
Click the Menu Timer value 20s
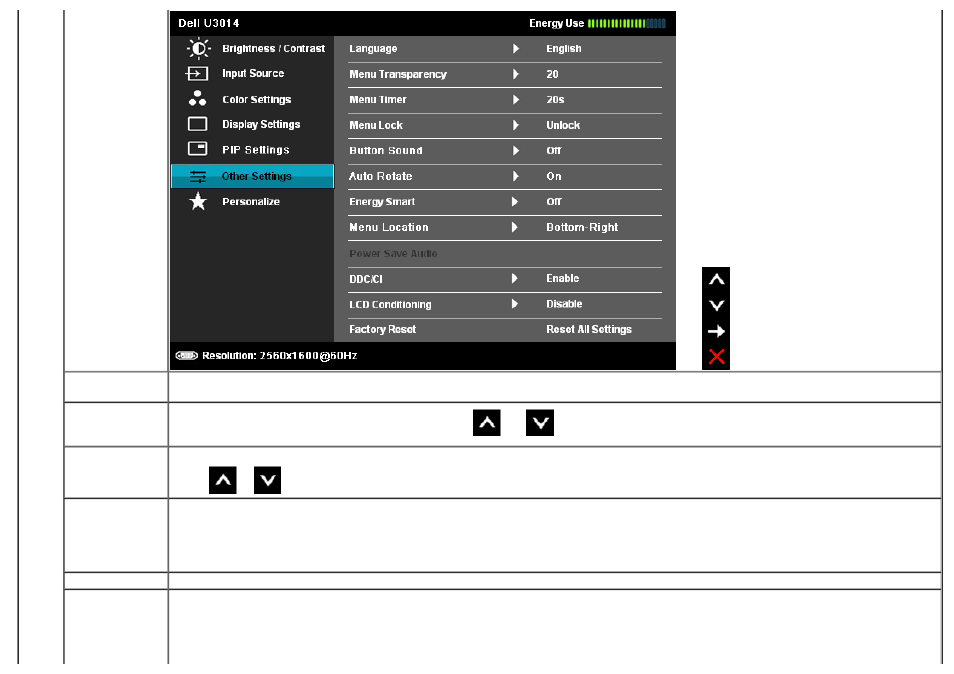coord(555,100)
